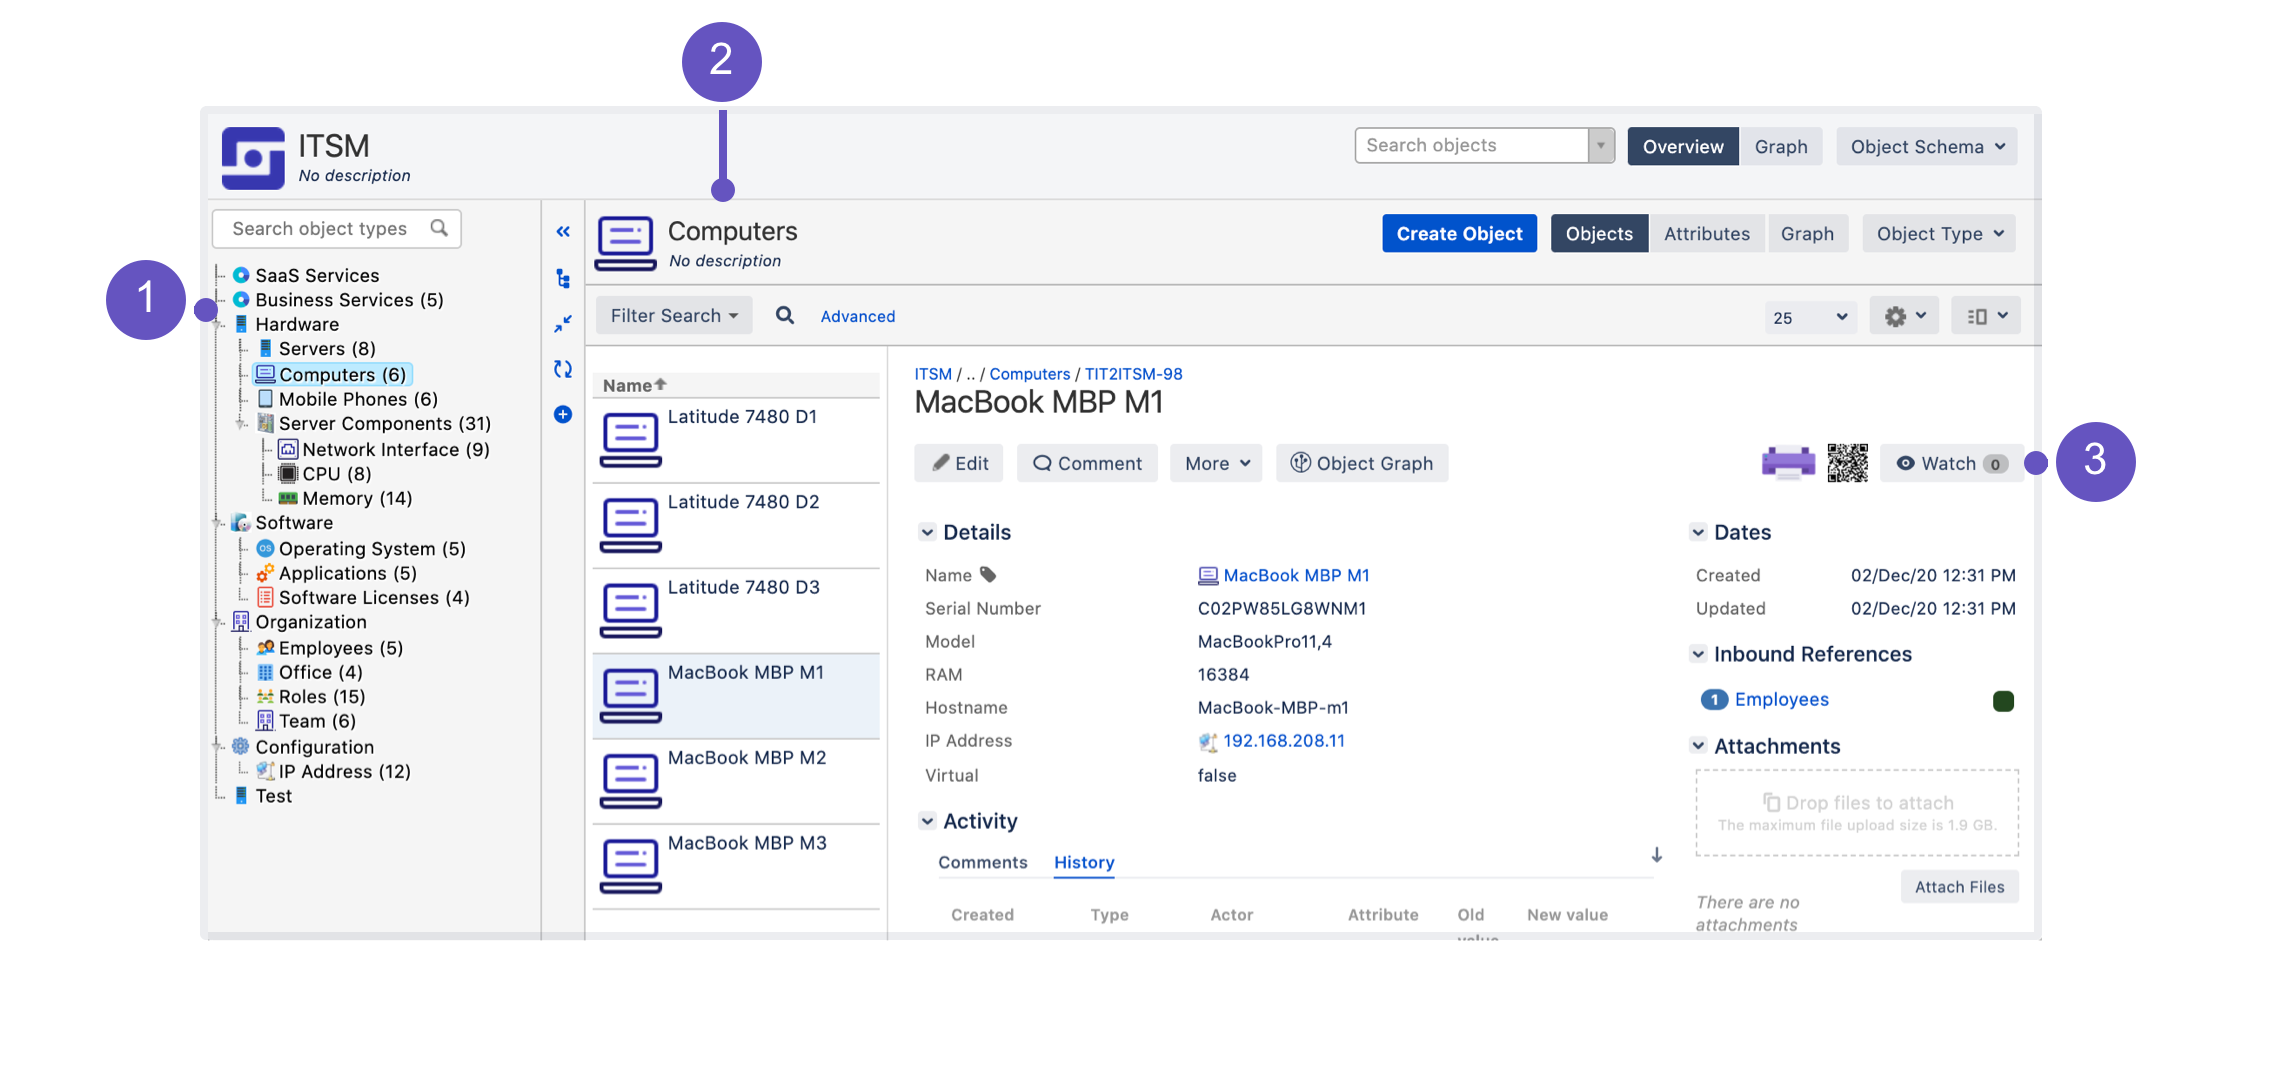The width and height of the screenshot is (2282, 1074).
Task: Click the Attach Files button
Action: coord(1959,887)
